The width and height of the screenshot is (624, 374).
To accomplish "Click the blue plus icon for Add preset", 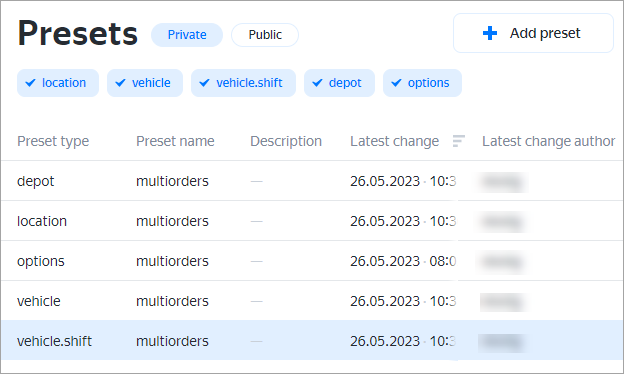I will point(490,33).
